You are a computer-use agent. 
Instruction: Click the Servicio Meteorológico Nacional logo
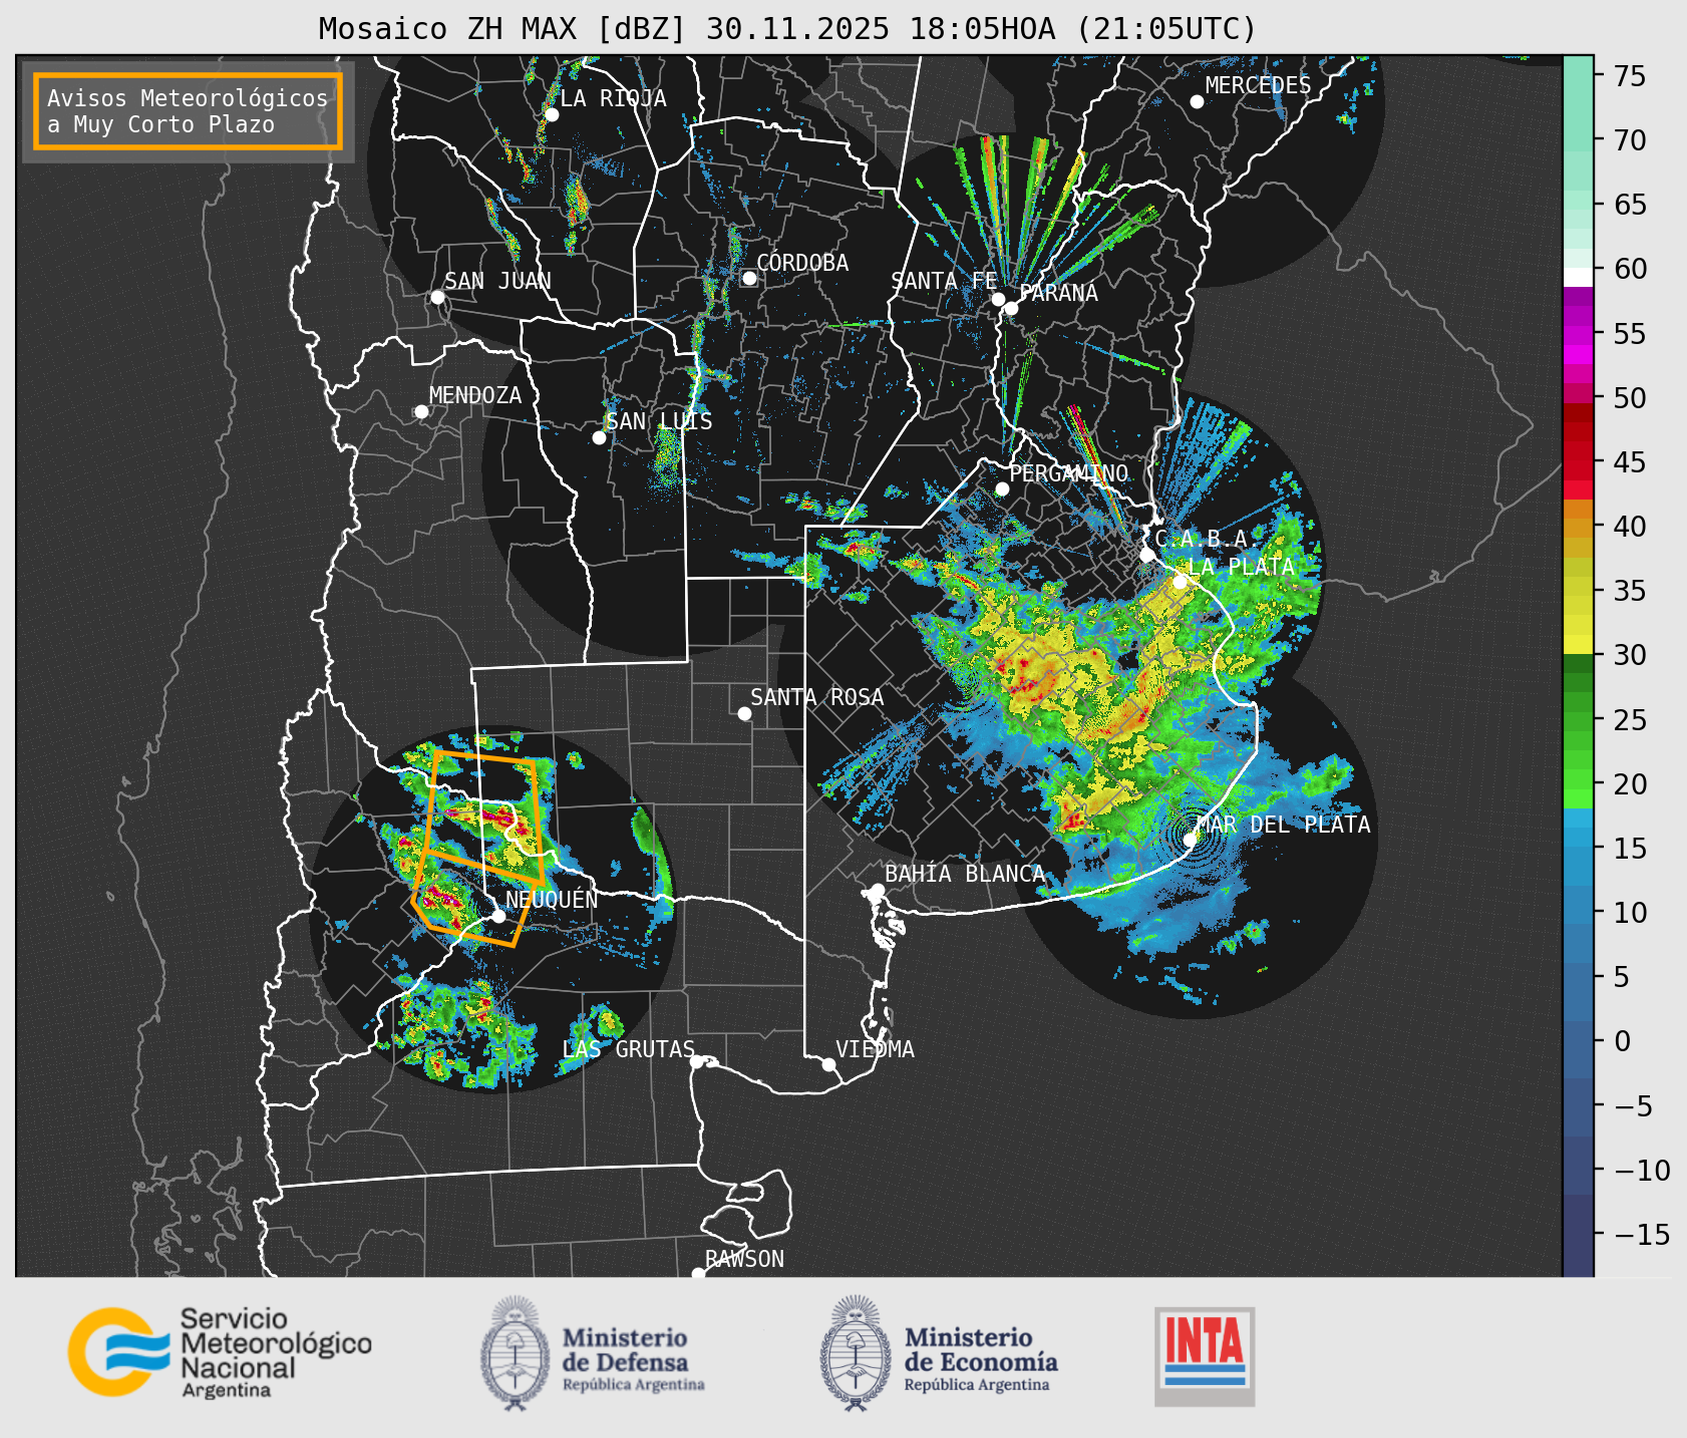click(x=220, y=1352)
